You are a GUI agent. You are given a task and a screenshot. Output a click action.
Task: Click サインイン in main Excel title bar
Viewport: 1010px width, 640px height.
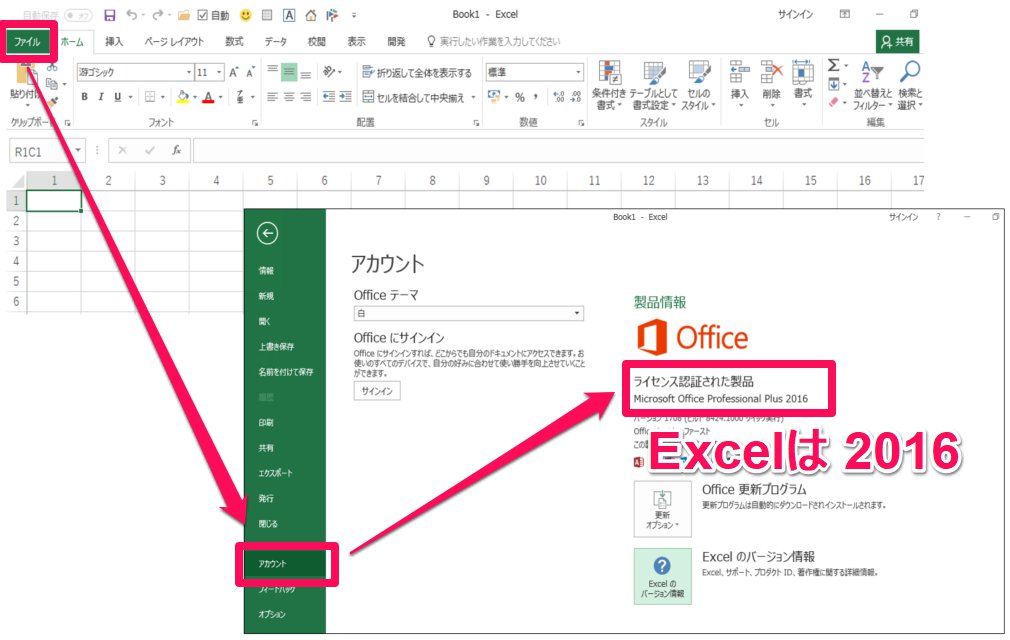[795, 14]
